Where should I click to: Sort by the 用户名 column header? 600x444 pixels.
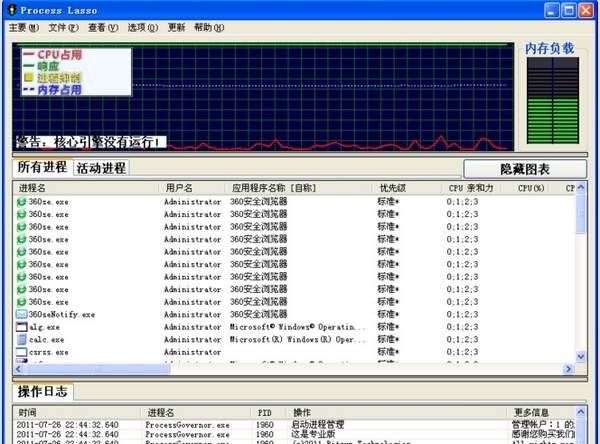click(x=180, y=187)
